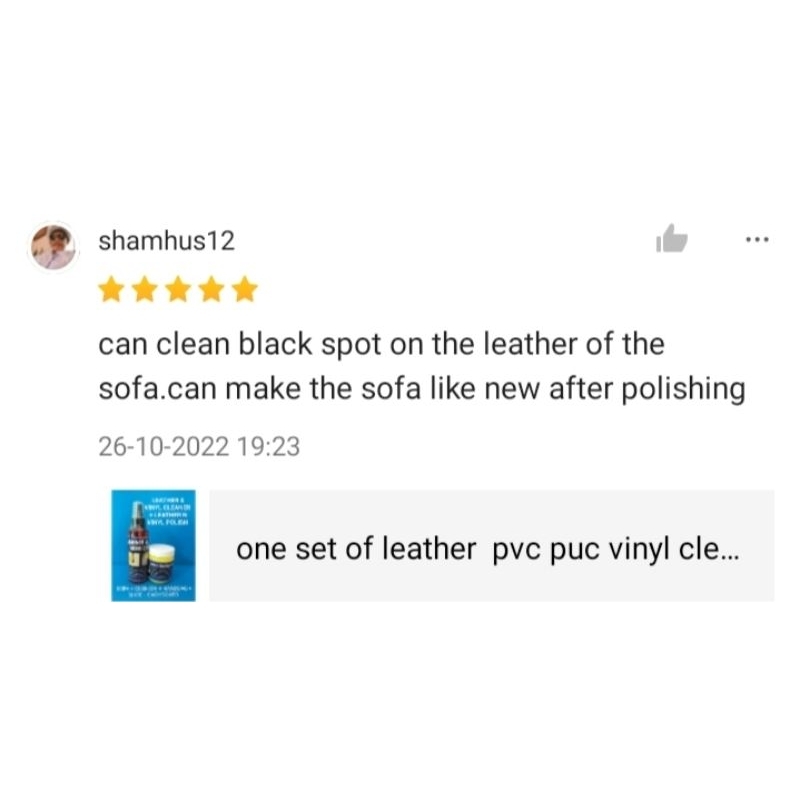Screen dimensions: 800x800
Task: Select the review line ending 'after polishing'
Action: click(x=422, y=390)
